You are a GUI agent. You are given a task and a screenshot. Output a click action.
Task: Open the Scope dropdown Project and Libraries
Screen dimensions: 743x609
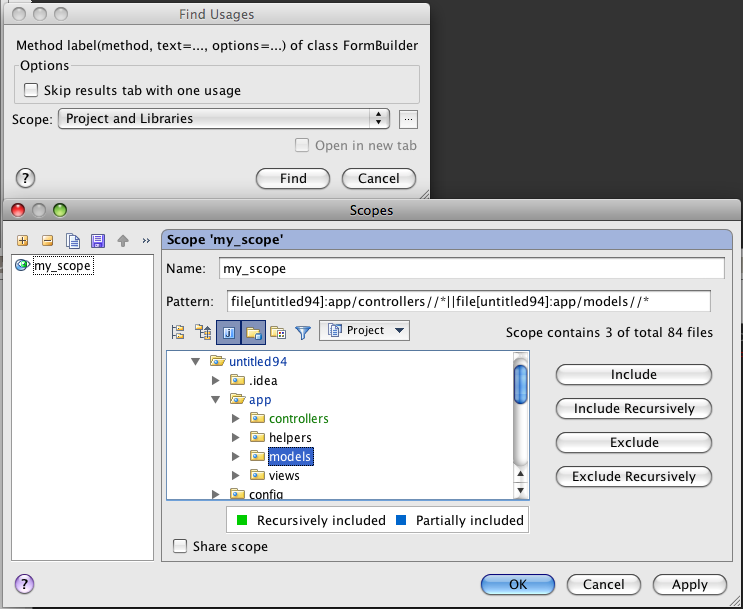pos(224,118)
